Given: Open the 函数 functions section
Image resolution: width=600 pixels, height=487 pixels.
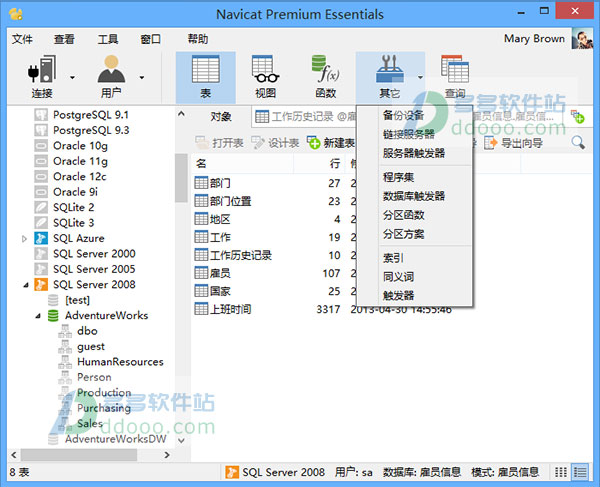Looking at the screenshot, I should click(326, 77).
